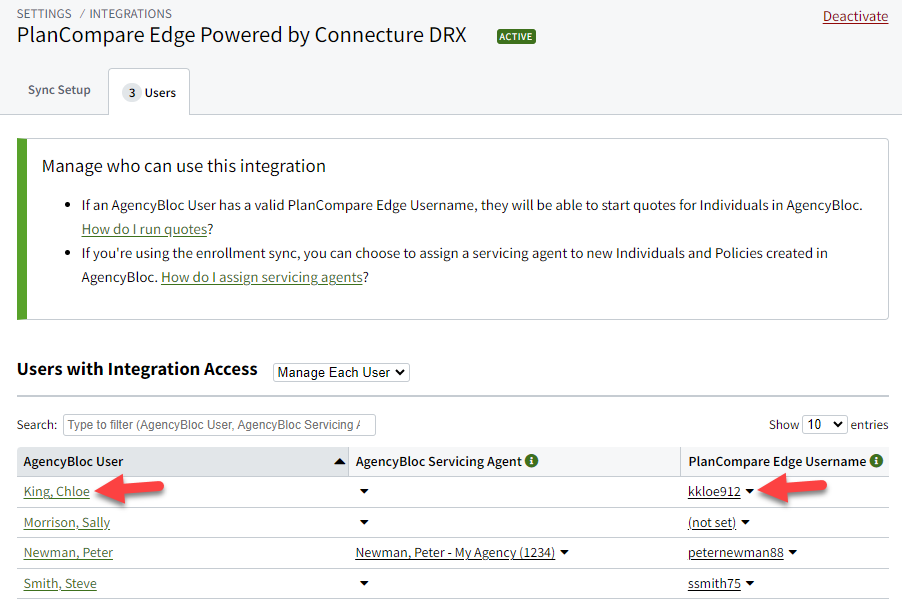Open 'How do I run quotes' help link
The width and height of the screenshot is (902, 608).
coord(144,229)
